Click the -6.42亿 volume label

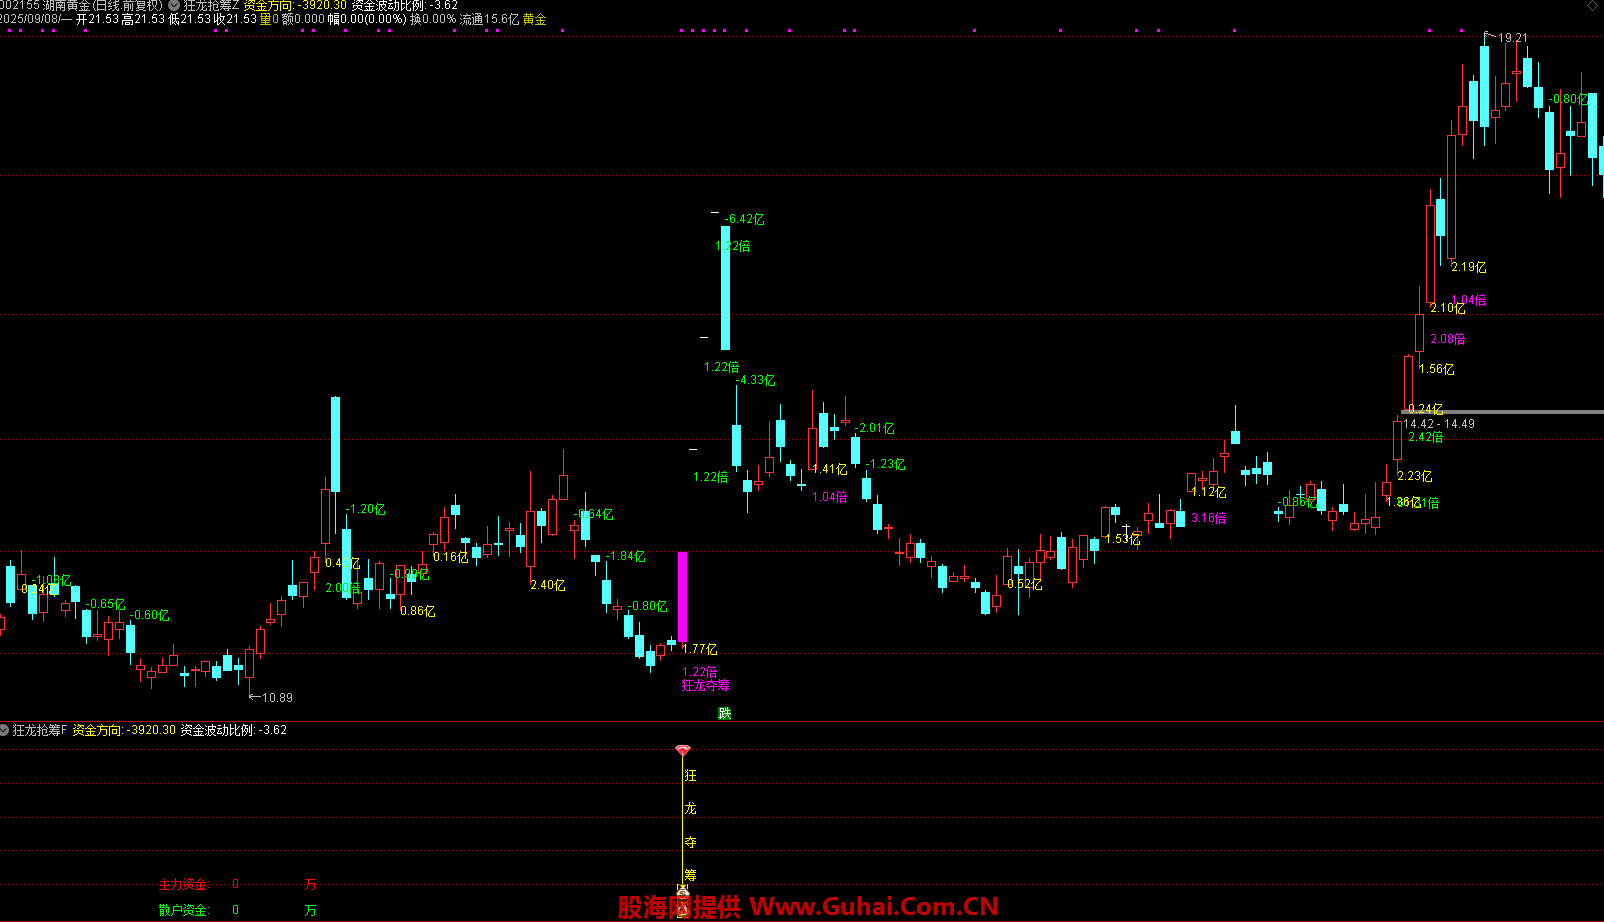click(x=745, y=219)
